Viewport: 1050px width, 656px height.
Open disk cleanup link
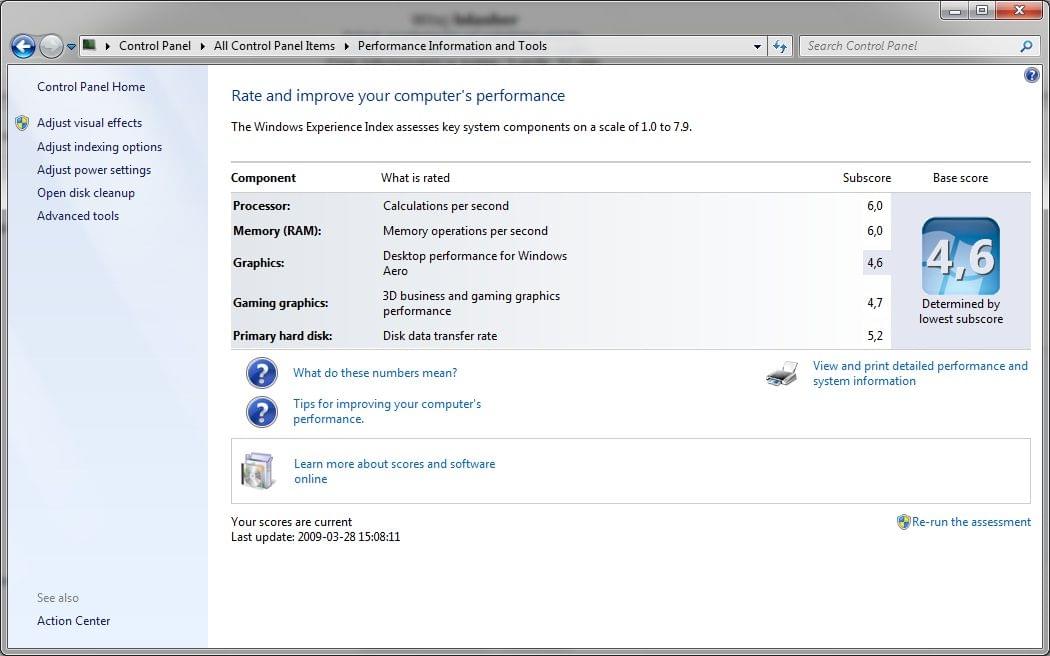[86, 193]
